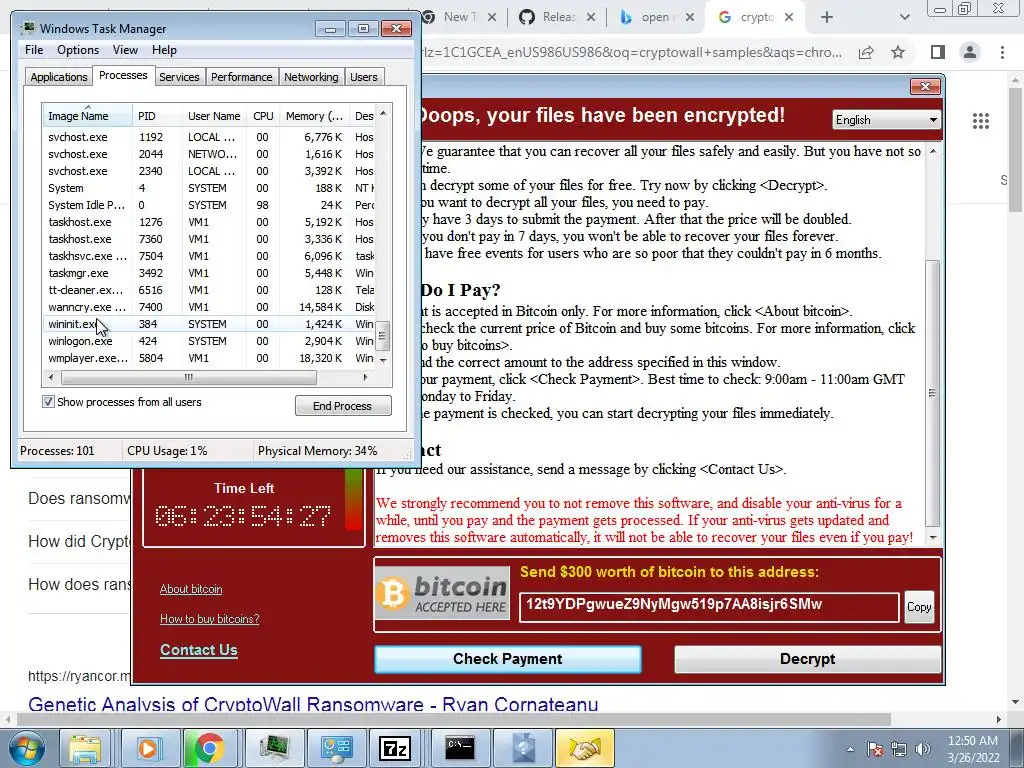The height and width of the screenshot is (768, 1024).
Task: Open Windows Explorer from the taskbar
Action: point(86,748)
